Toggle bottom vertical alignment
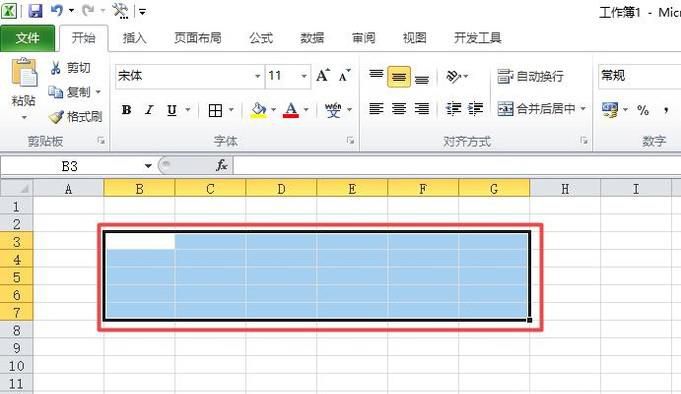Screen dimensions: 681x394 coord(422,78)
